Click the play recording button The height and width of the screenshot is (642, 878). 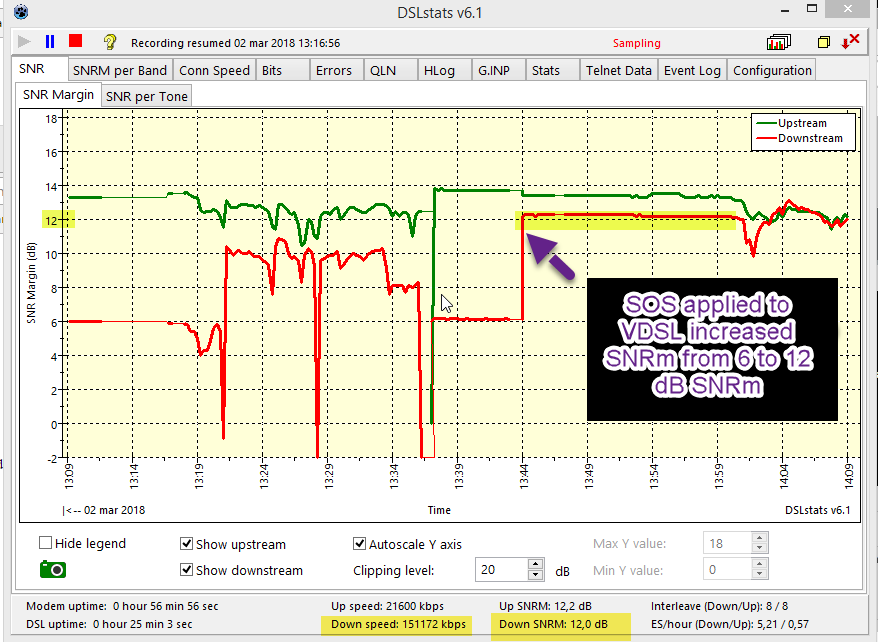(24, 41)
